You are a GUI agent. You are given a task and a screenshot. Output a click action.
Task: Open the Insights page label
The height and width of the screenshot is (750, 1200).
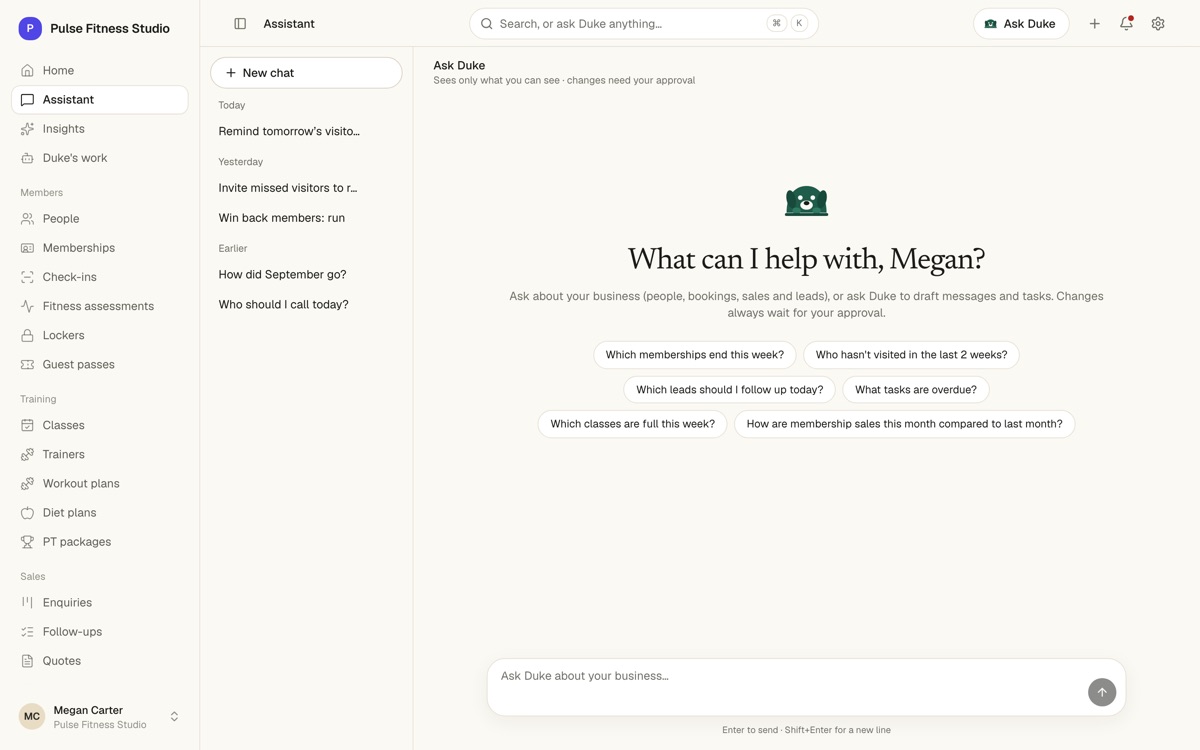63,129
